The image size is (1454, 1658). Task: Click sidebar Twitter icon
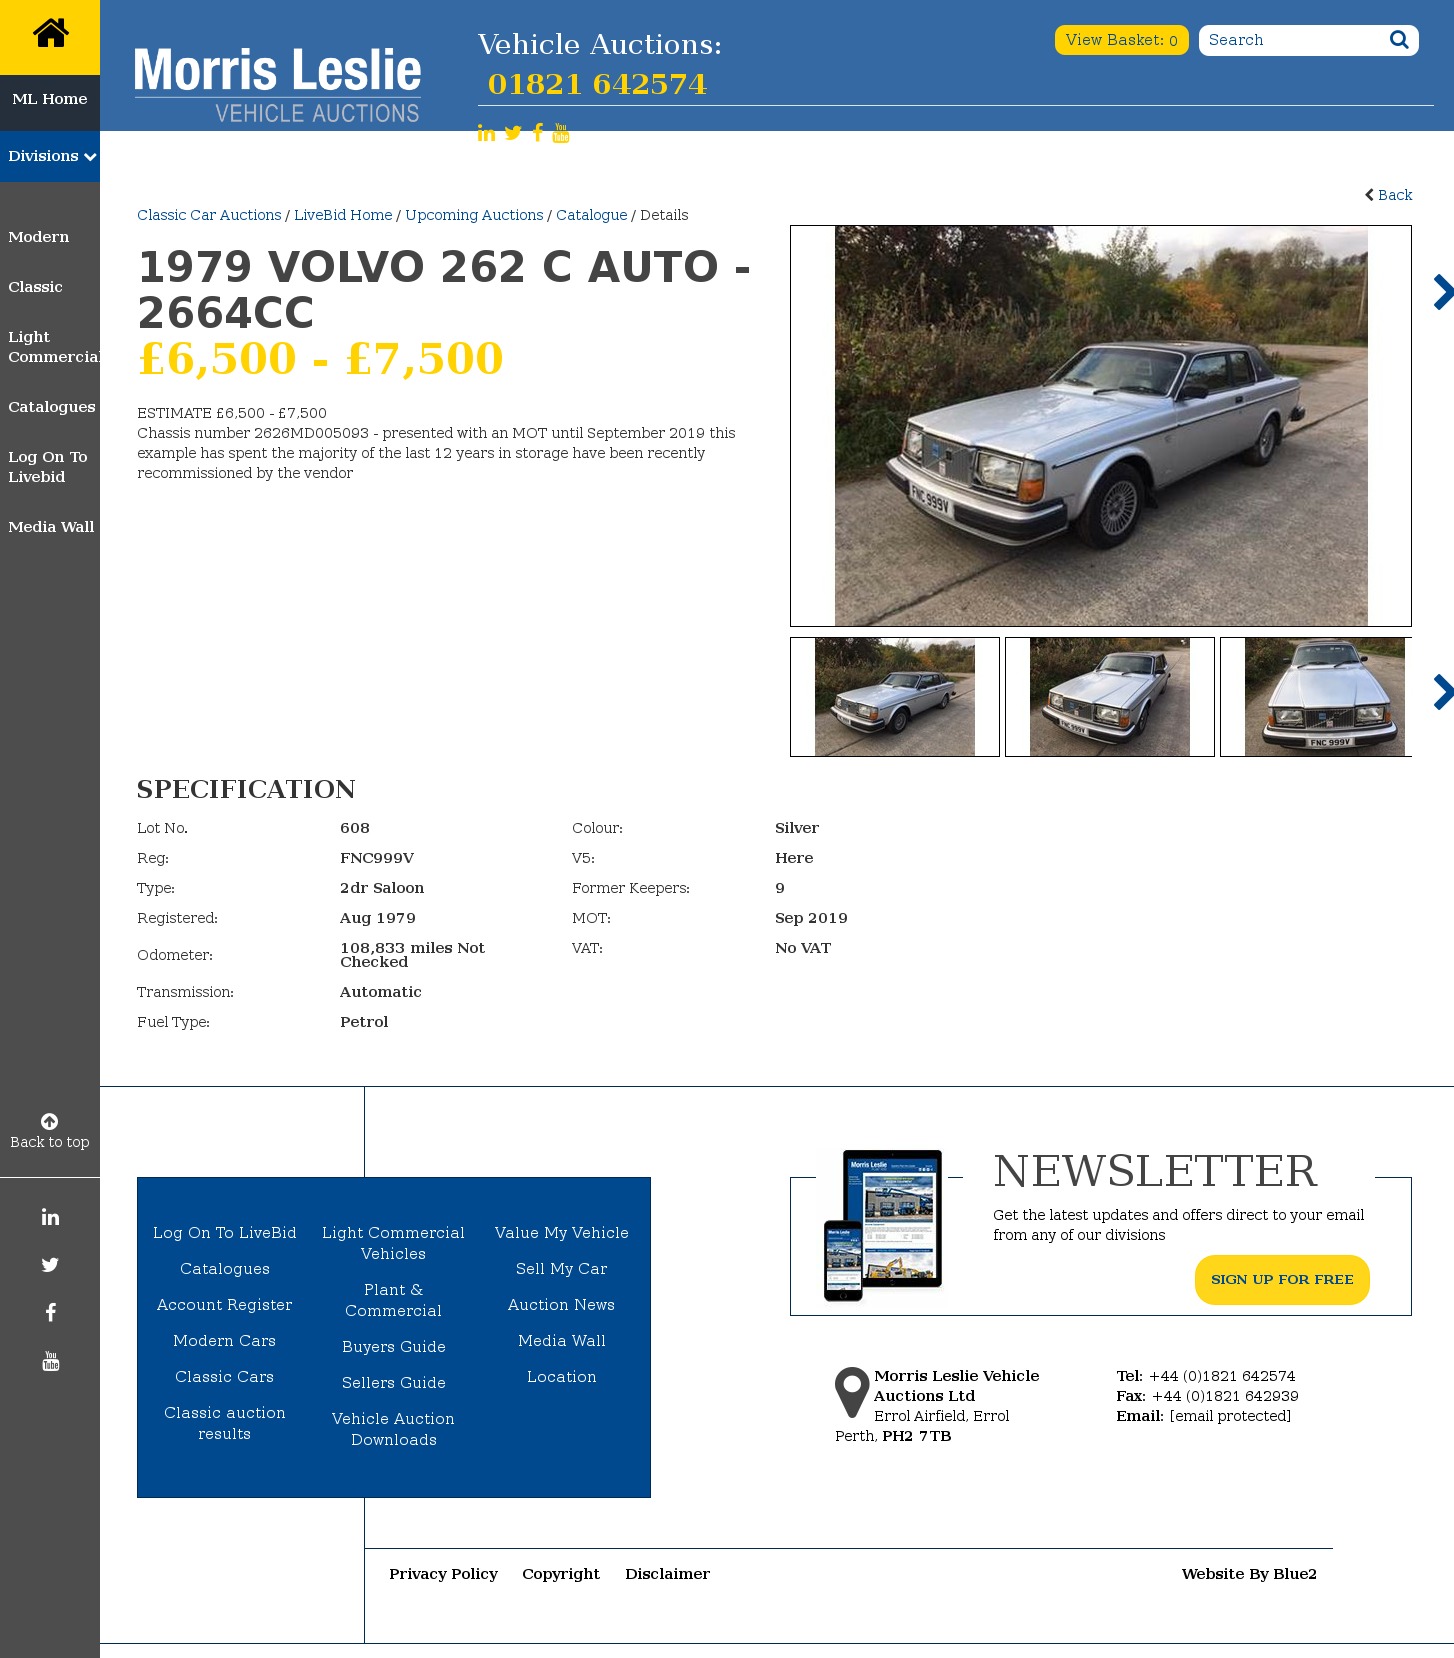pos(50,1265)
